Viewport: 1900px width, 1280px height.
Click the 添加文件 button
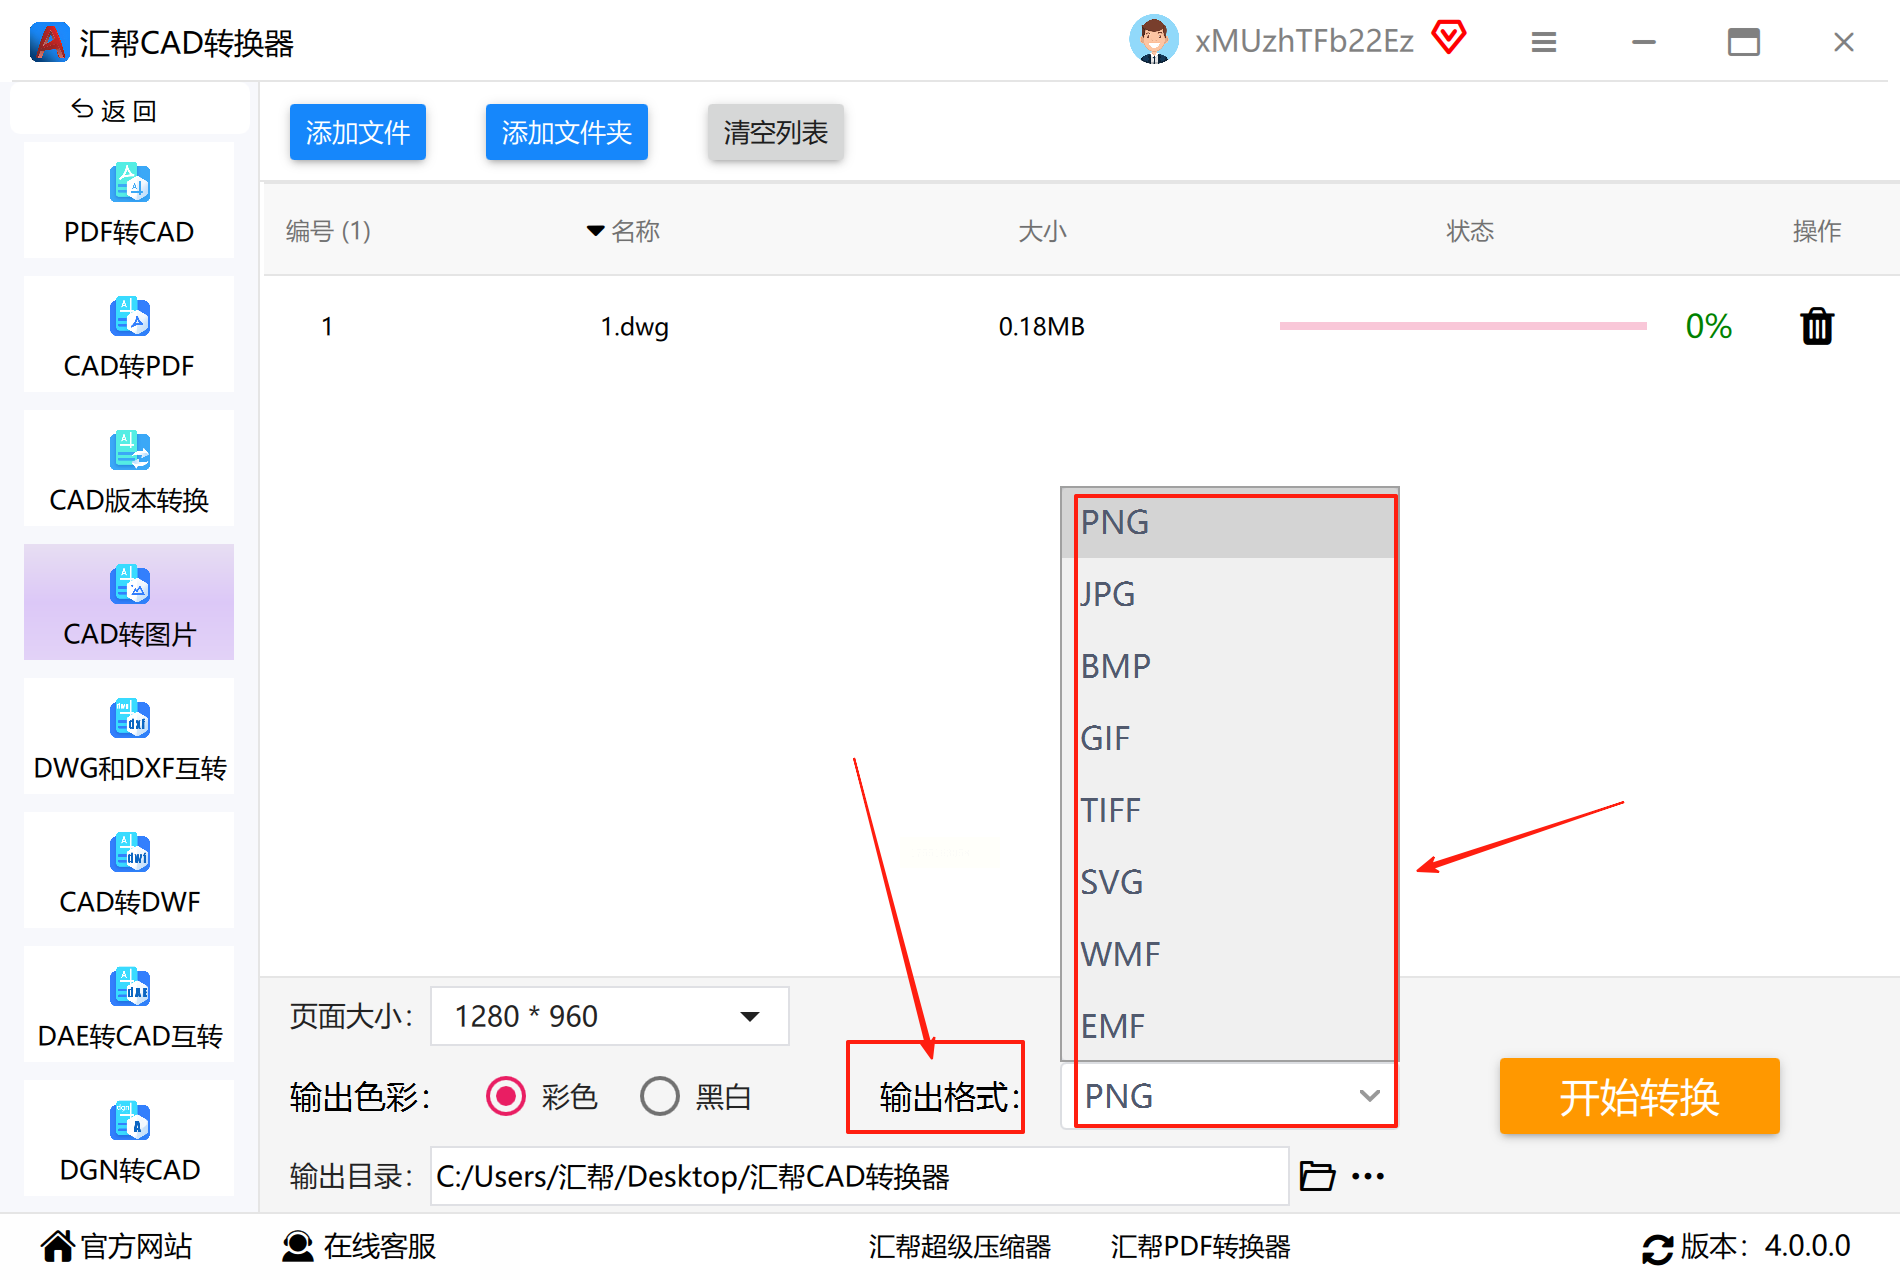[358, 132]
